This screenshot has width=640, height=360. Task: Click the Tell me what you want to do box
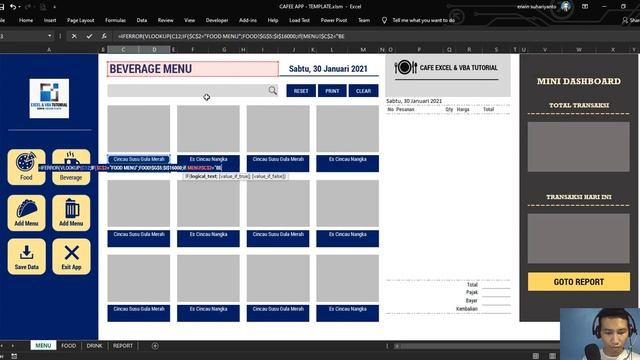point(423,20)
